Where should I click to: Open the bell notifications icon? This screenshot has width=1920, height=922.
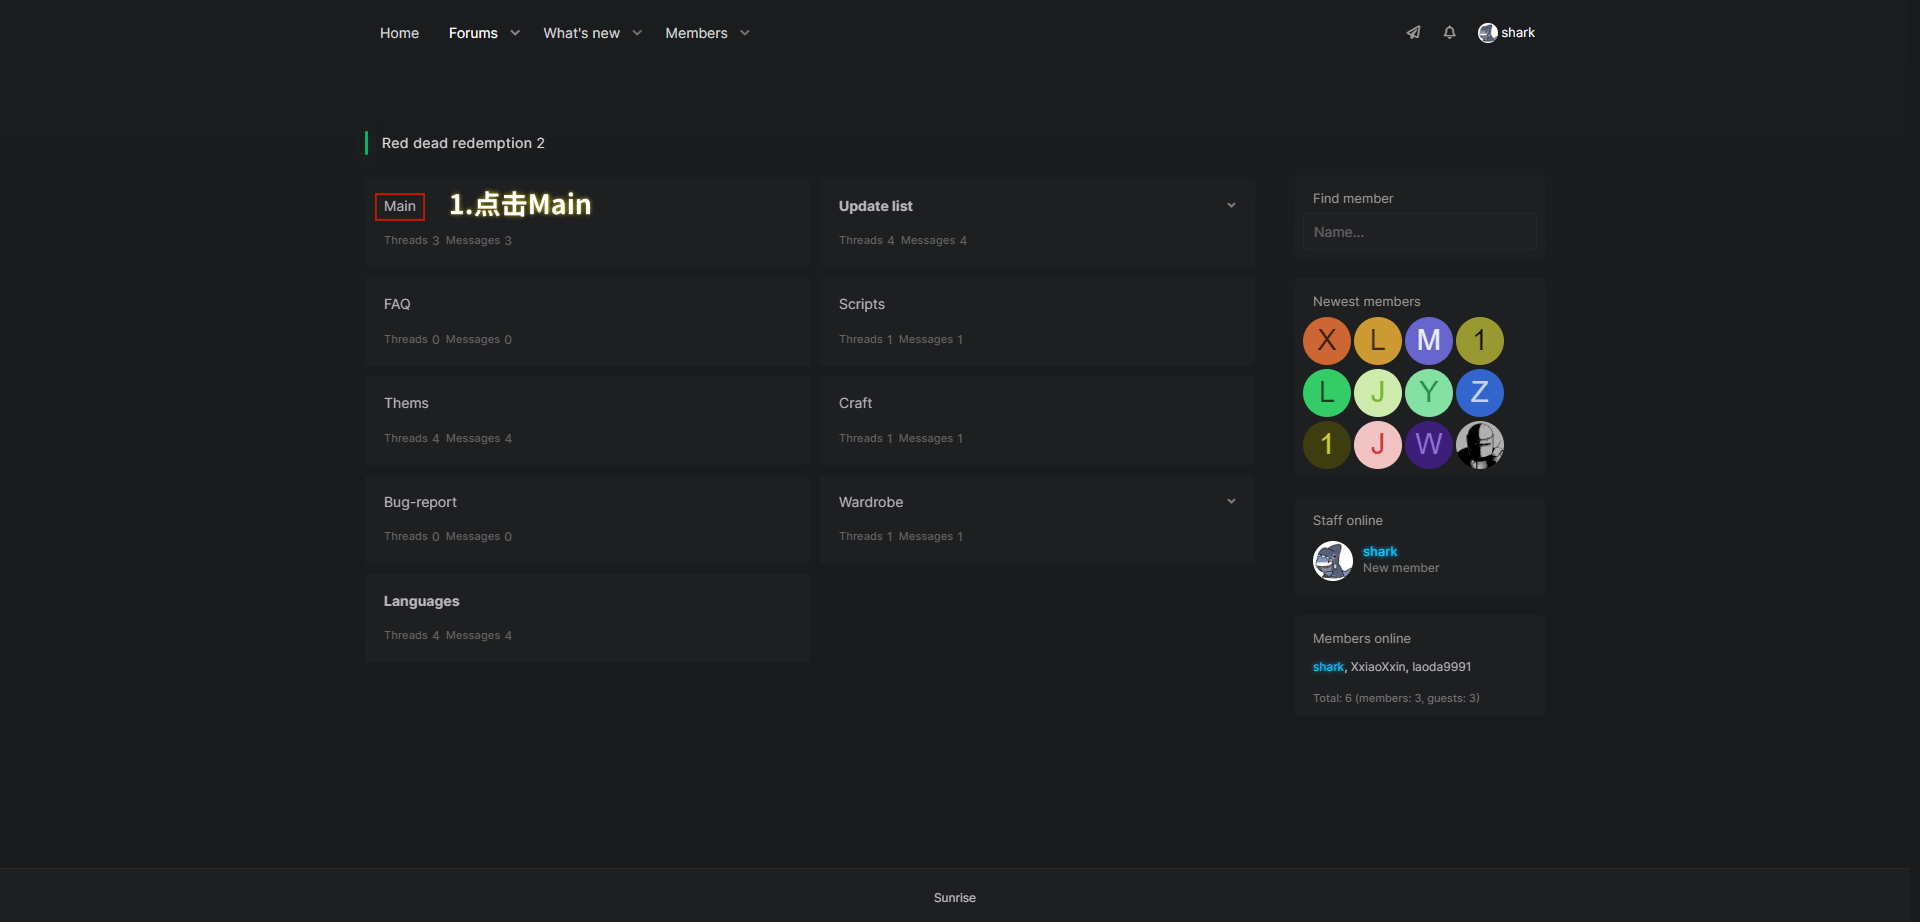(x=1449, y=33)
